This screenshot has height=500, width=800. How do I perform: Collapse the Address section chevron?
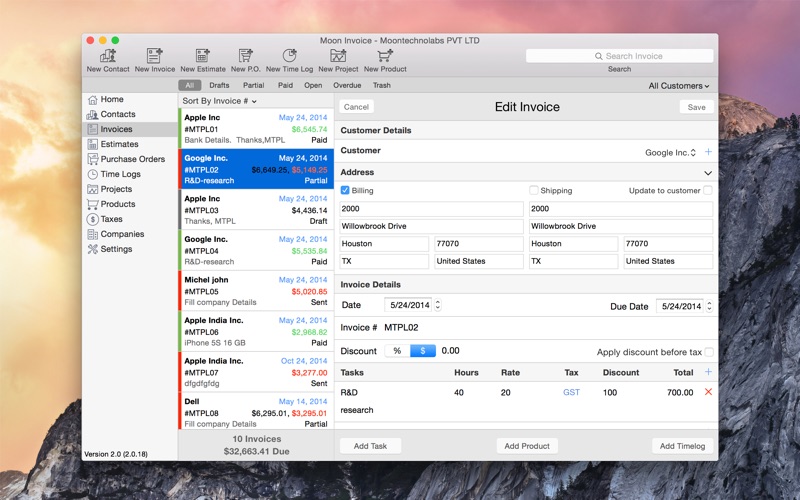pos(708,173)
